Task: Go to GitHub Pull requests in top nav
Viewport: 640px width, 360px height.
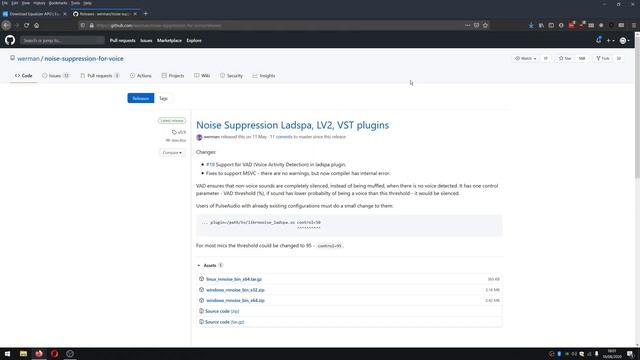Action: tap(122, 40)
